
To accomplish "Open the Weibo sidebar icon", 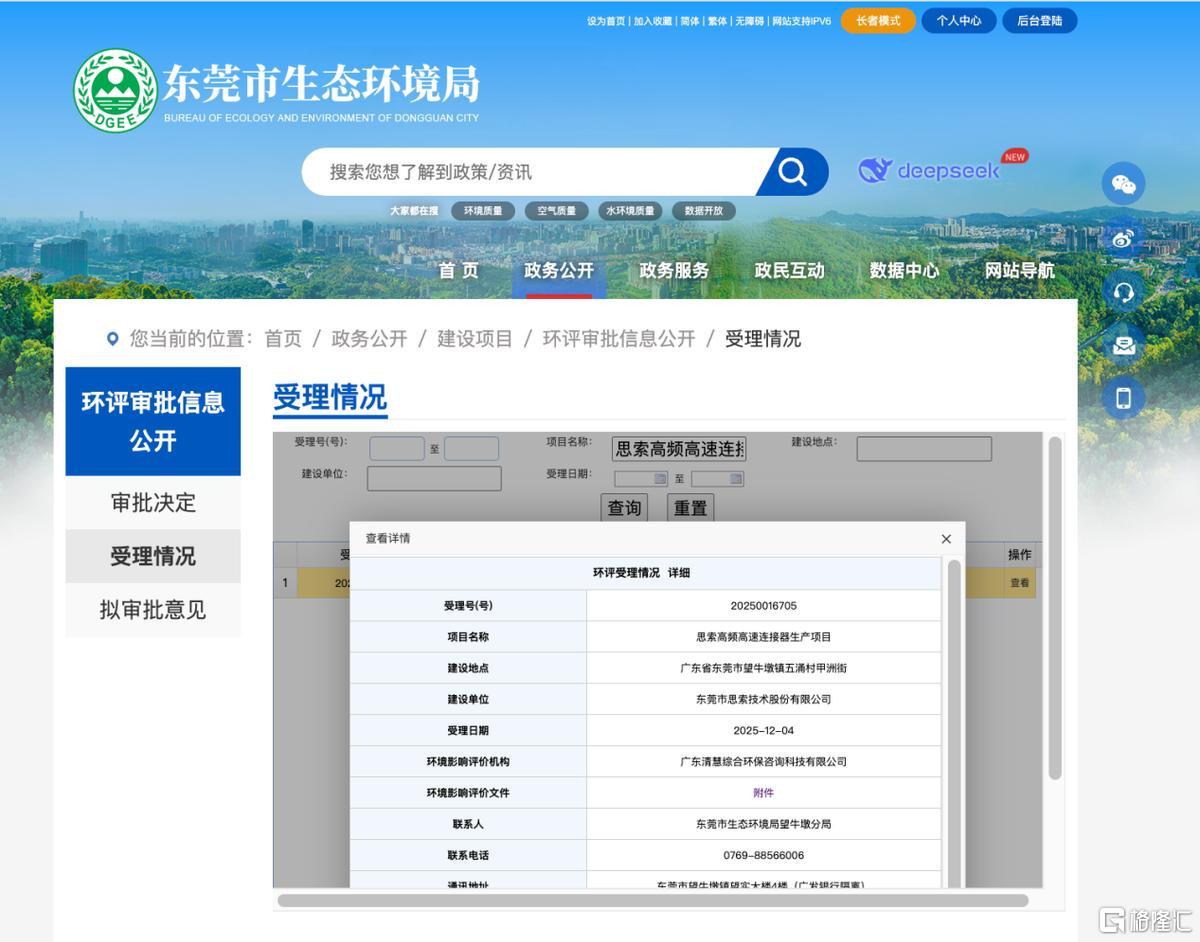I will (x=1123, y=238).
